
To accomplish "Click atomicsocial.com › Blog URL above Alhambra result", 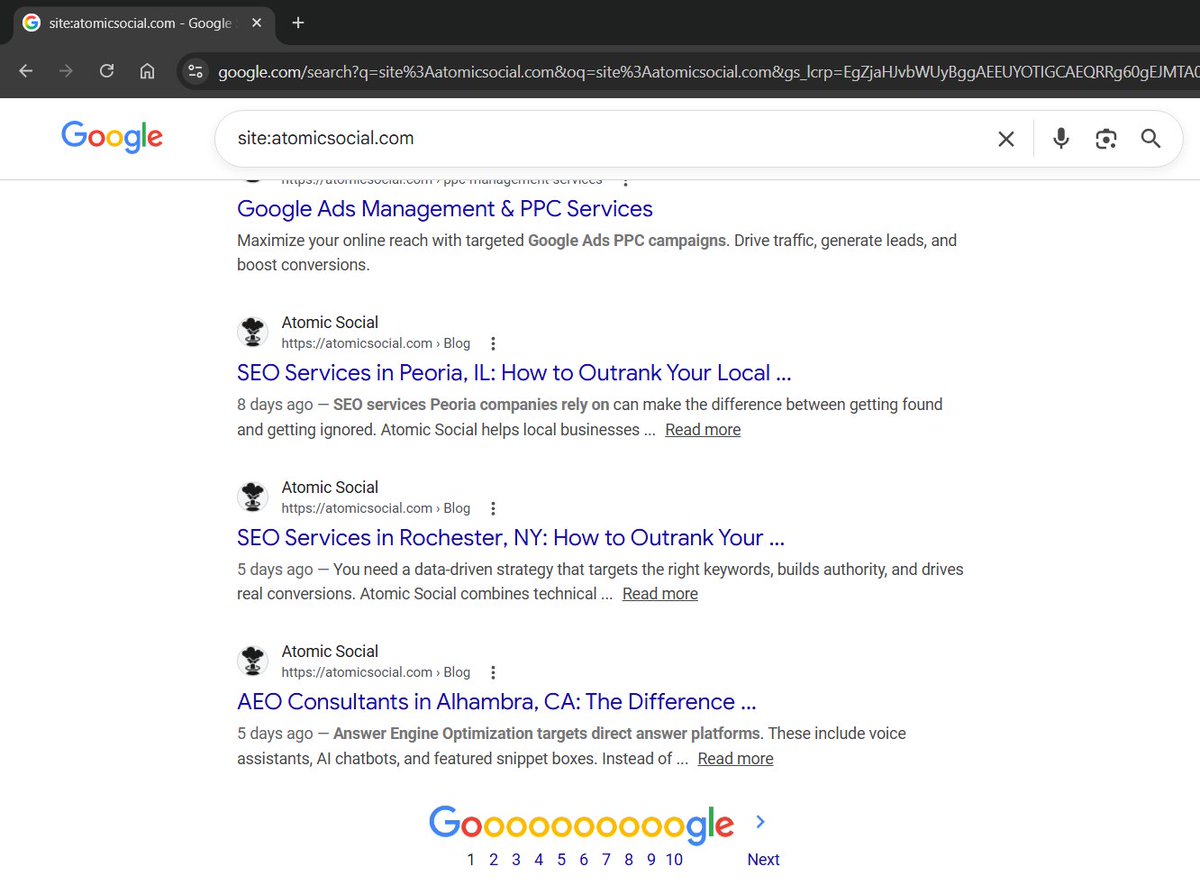I will tap(376, 672).
